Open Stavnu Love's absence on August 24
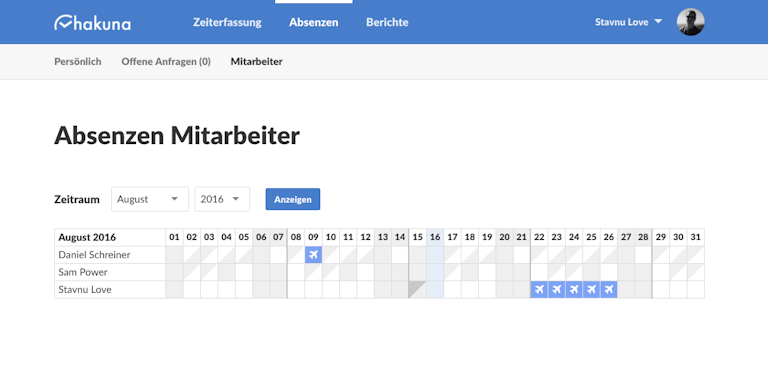 574,289
